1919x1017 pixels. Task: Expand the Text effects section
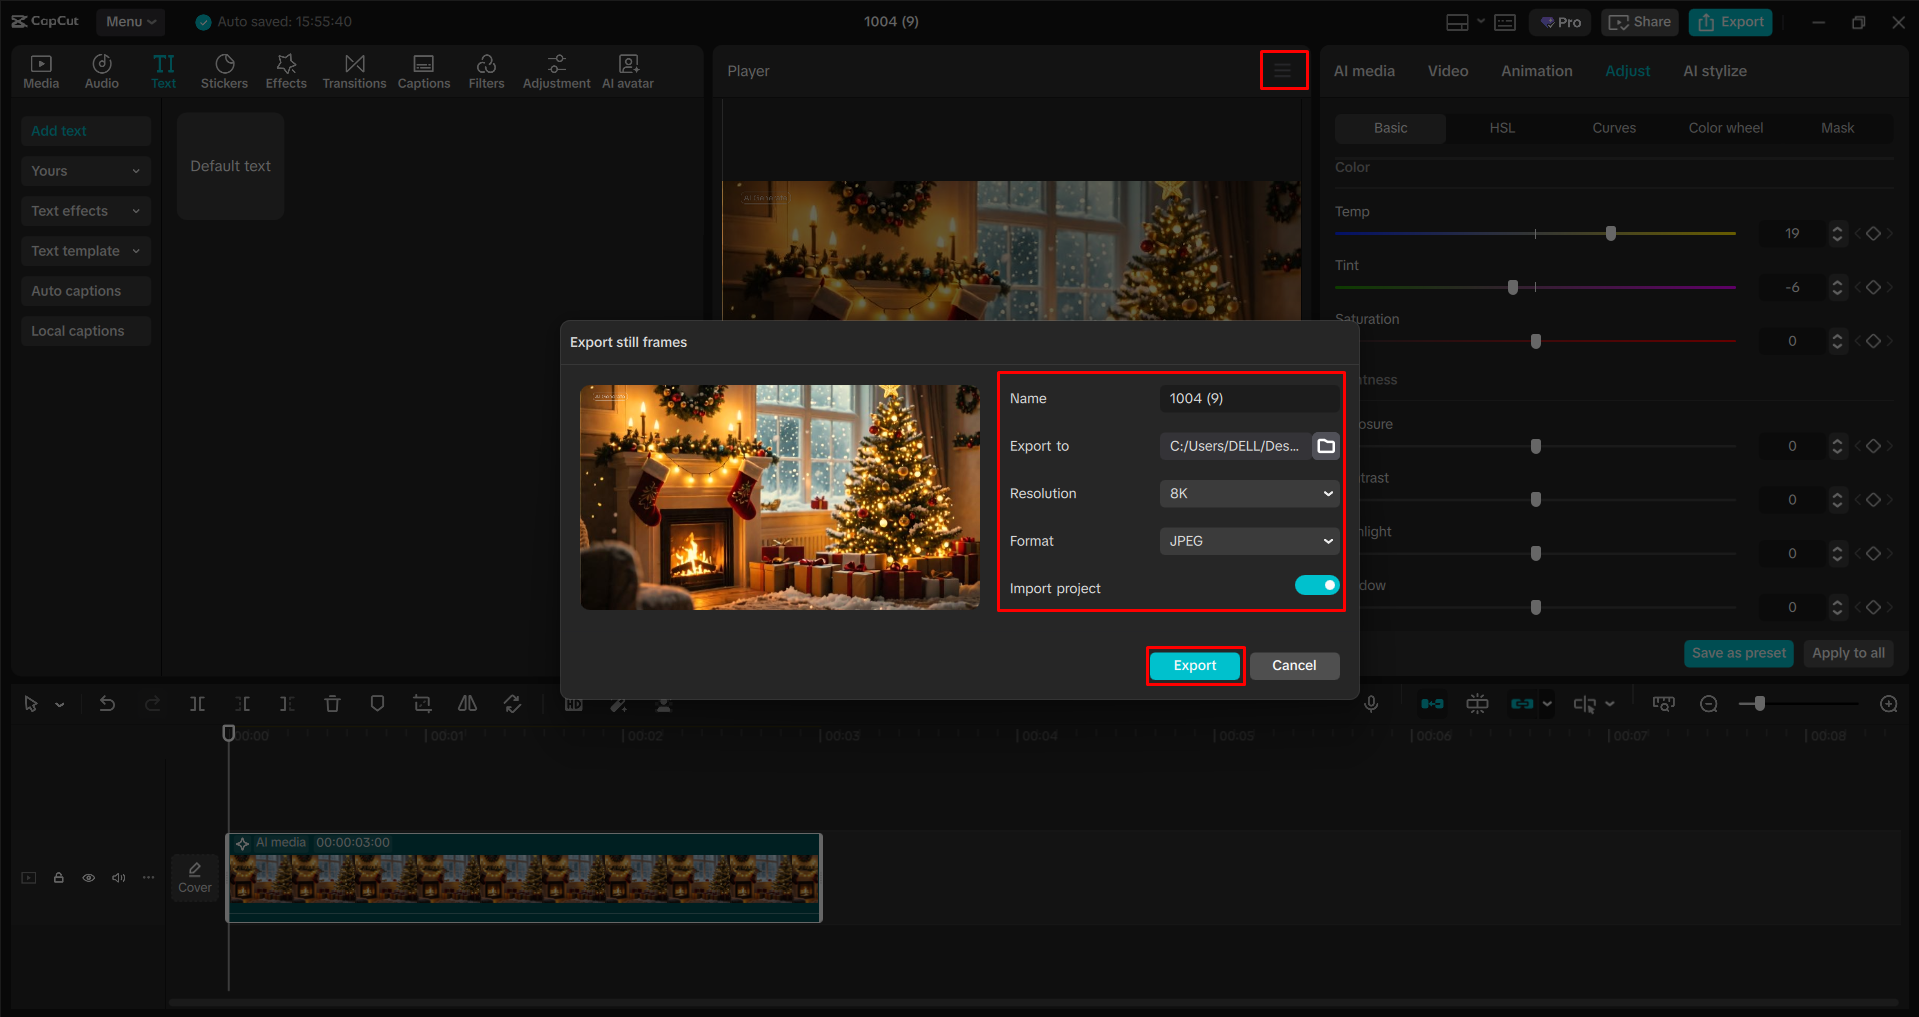pyautogui.click(x=85, y=210)
